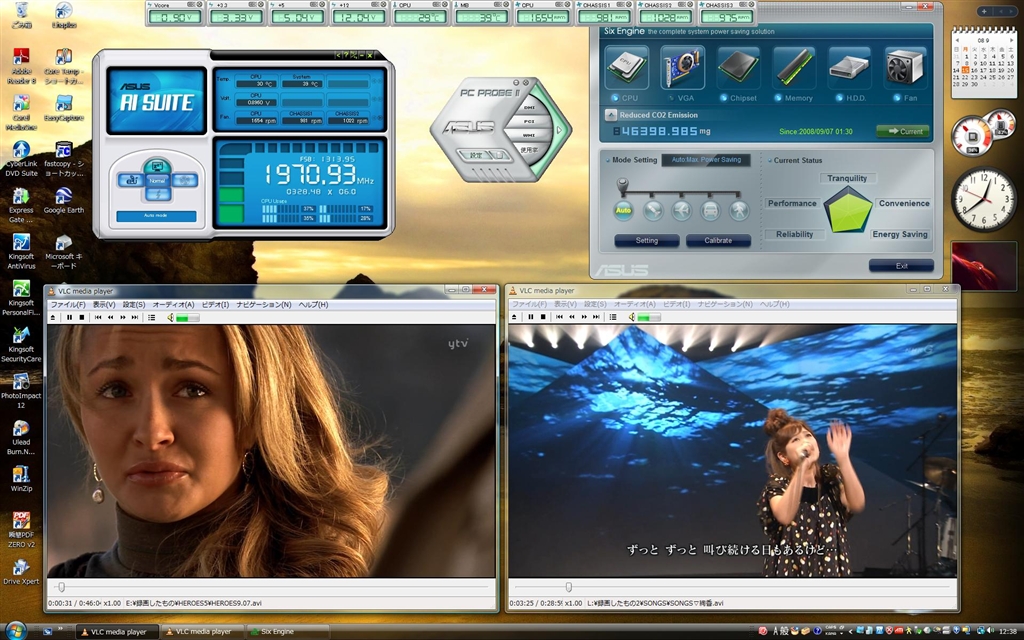Click the EPU icon in AI Suite pad

(x=130, y=180)
